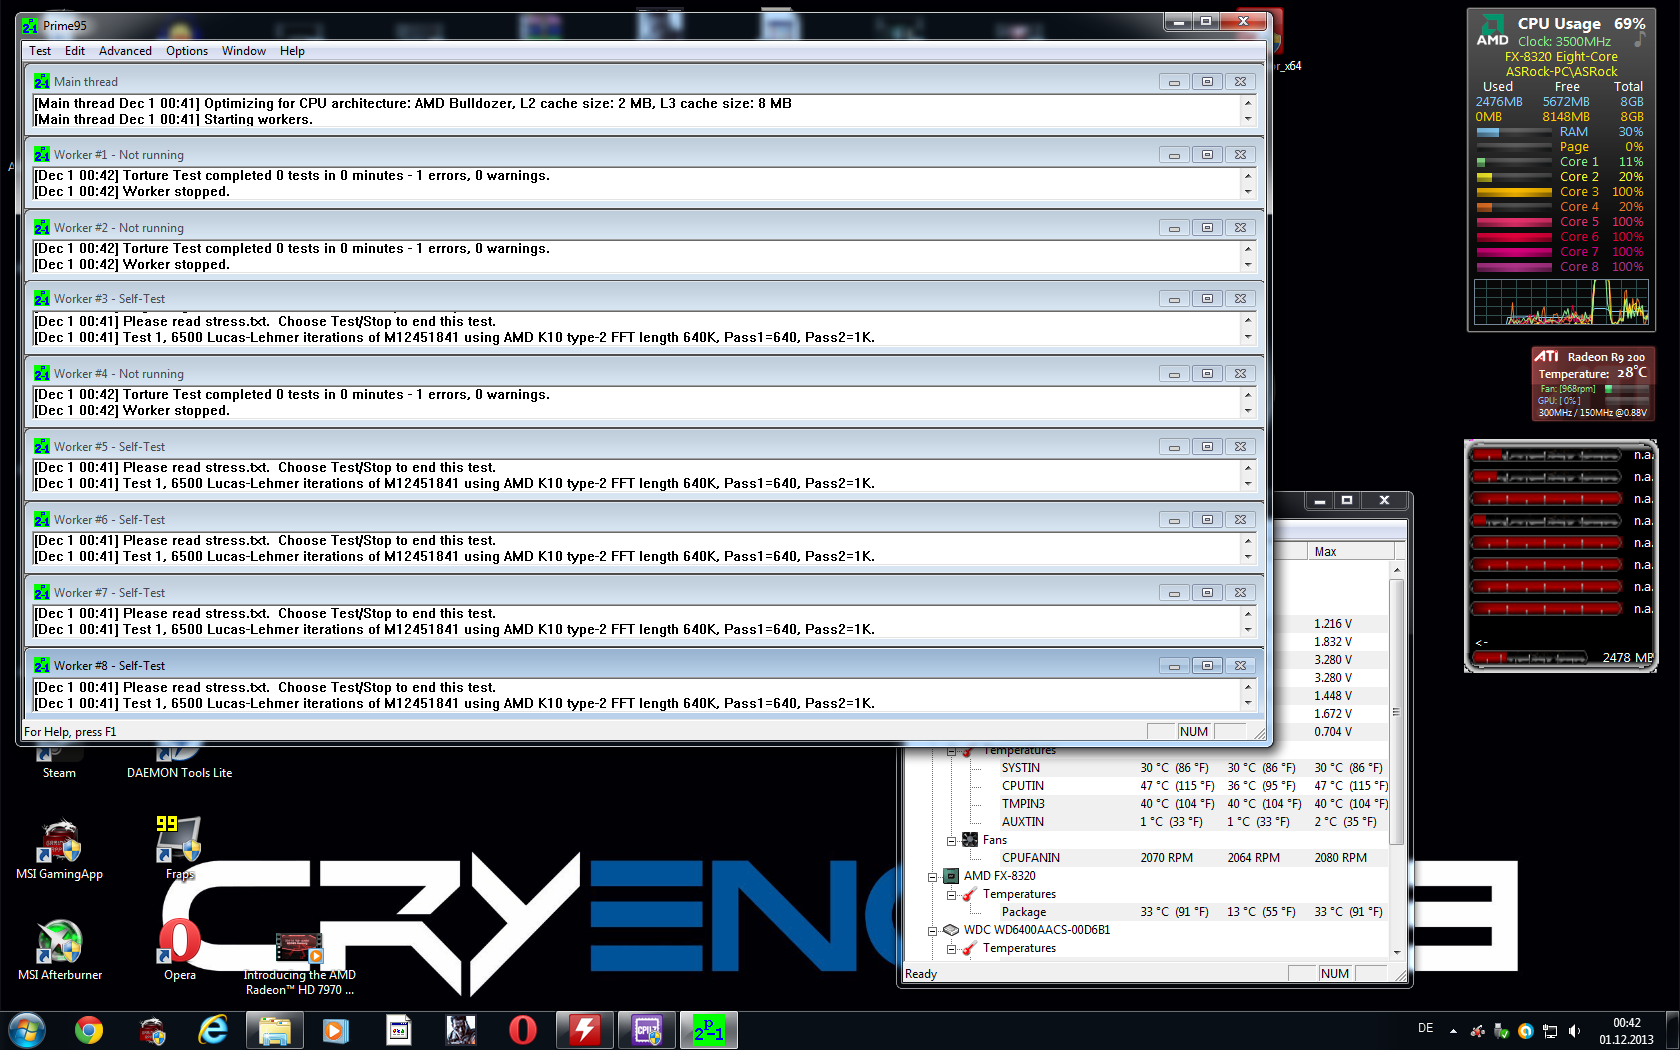The image size is (1680, 1050).
Task: Click the CPU Usage gadget history graph
Action: [1561, 302]
